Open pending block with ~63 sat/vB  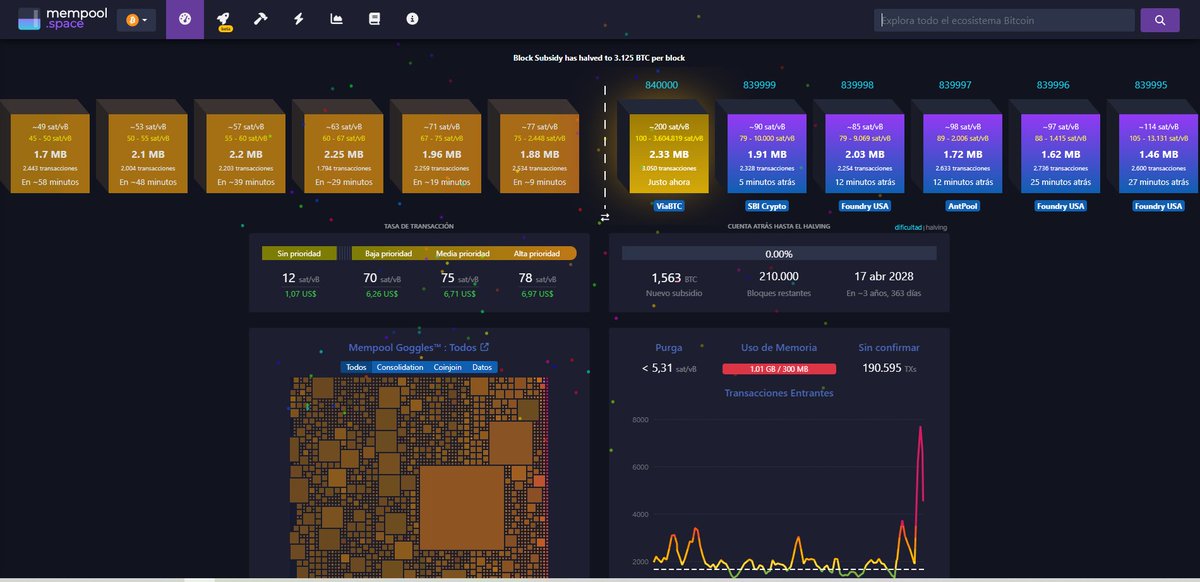pos(343,153)
